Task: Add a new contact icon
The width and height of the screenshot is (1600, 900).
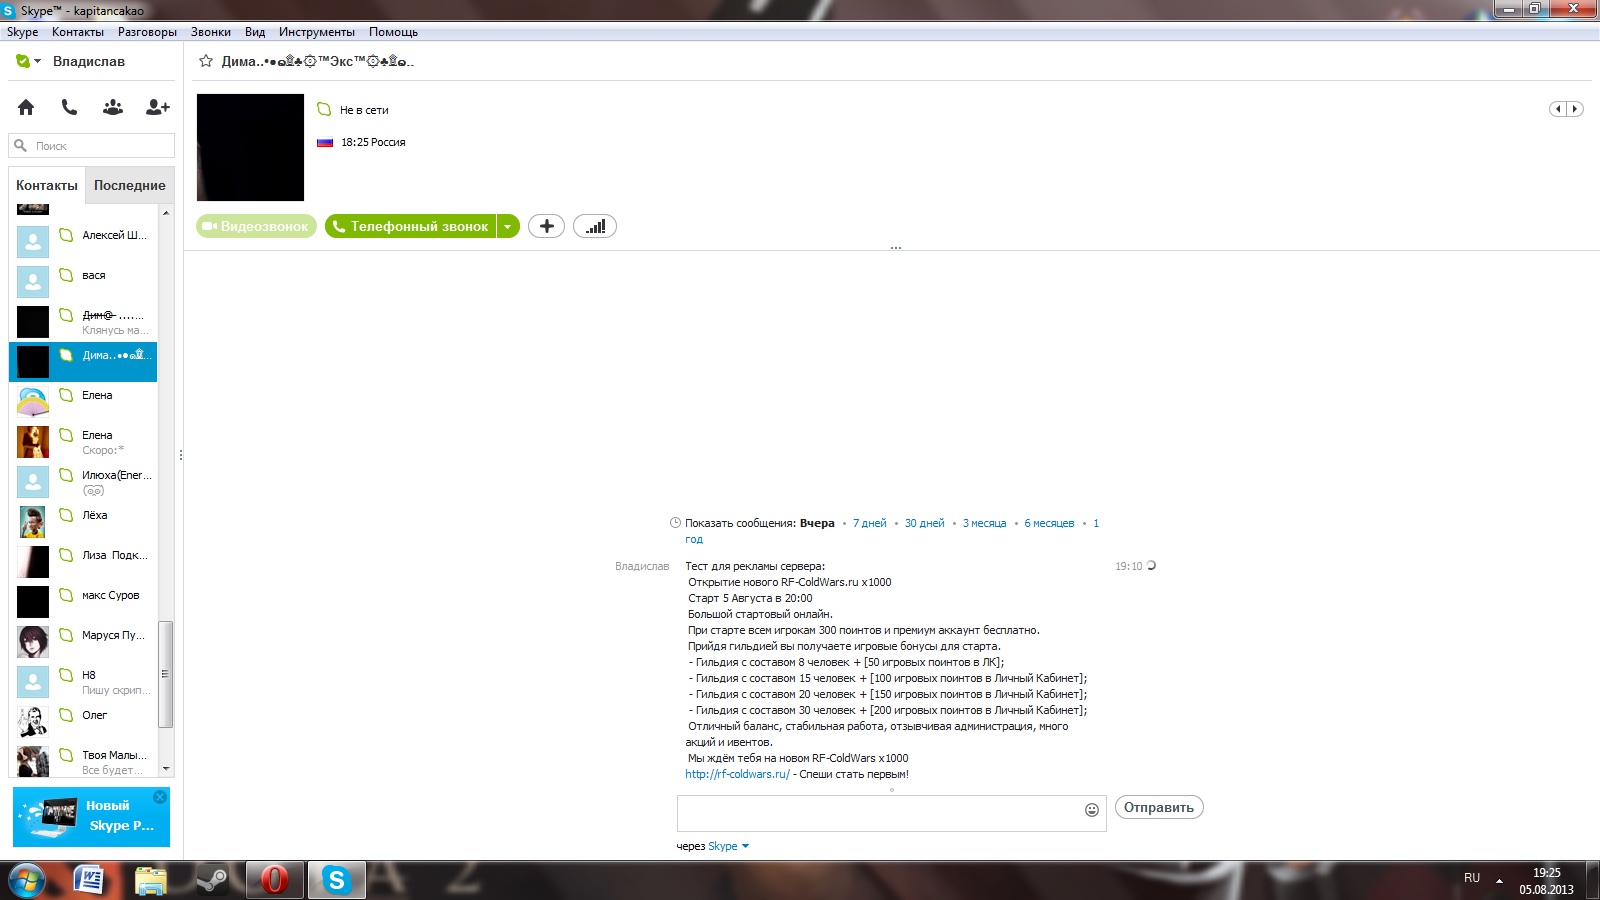Action: tap(158, 107)
